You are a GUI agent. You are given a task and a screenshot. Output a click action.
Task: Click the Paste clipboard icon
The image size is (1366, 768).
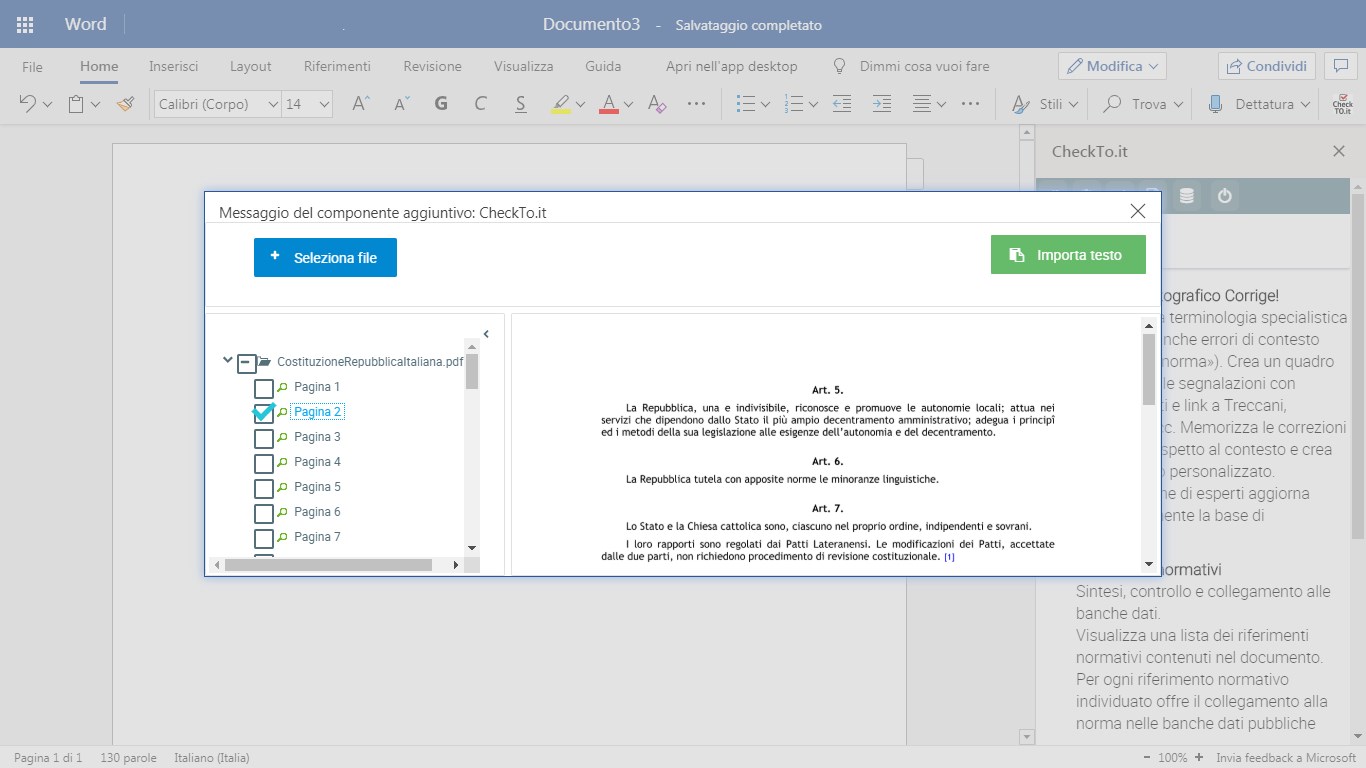point(76,104)
